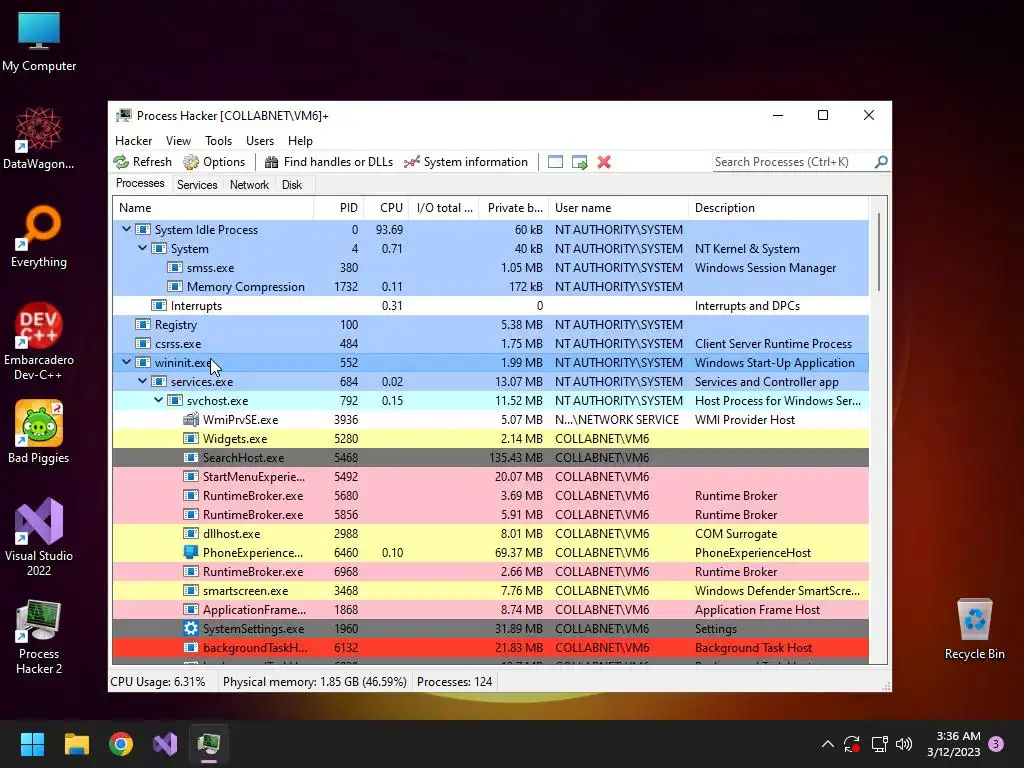Image resolution: width=1024 pixels, height=768 pixels.
Task: Sort by Description column header
Action: pos(778,208)
